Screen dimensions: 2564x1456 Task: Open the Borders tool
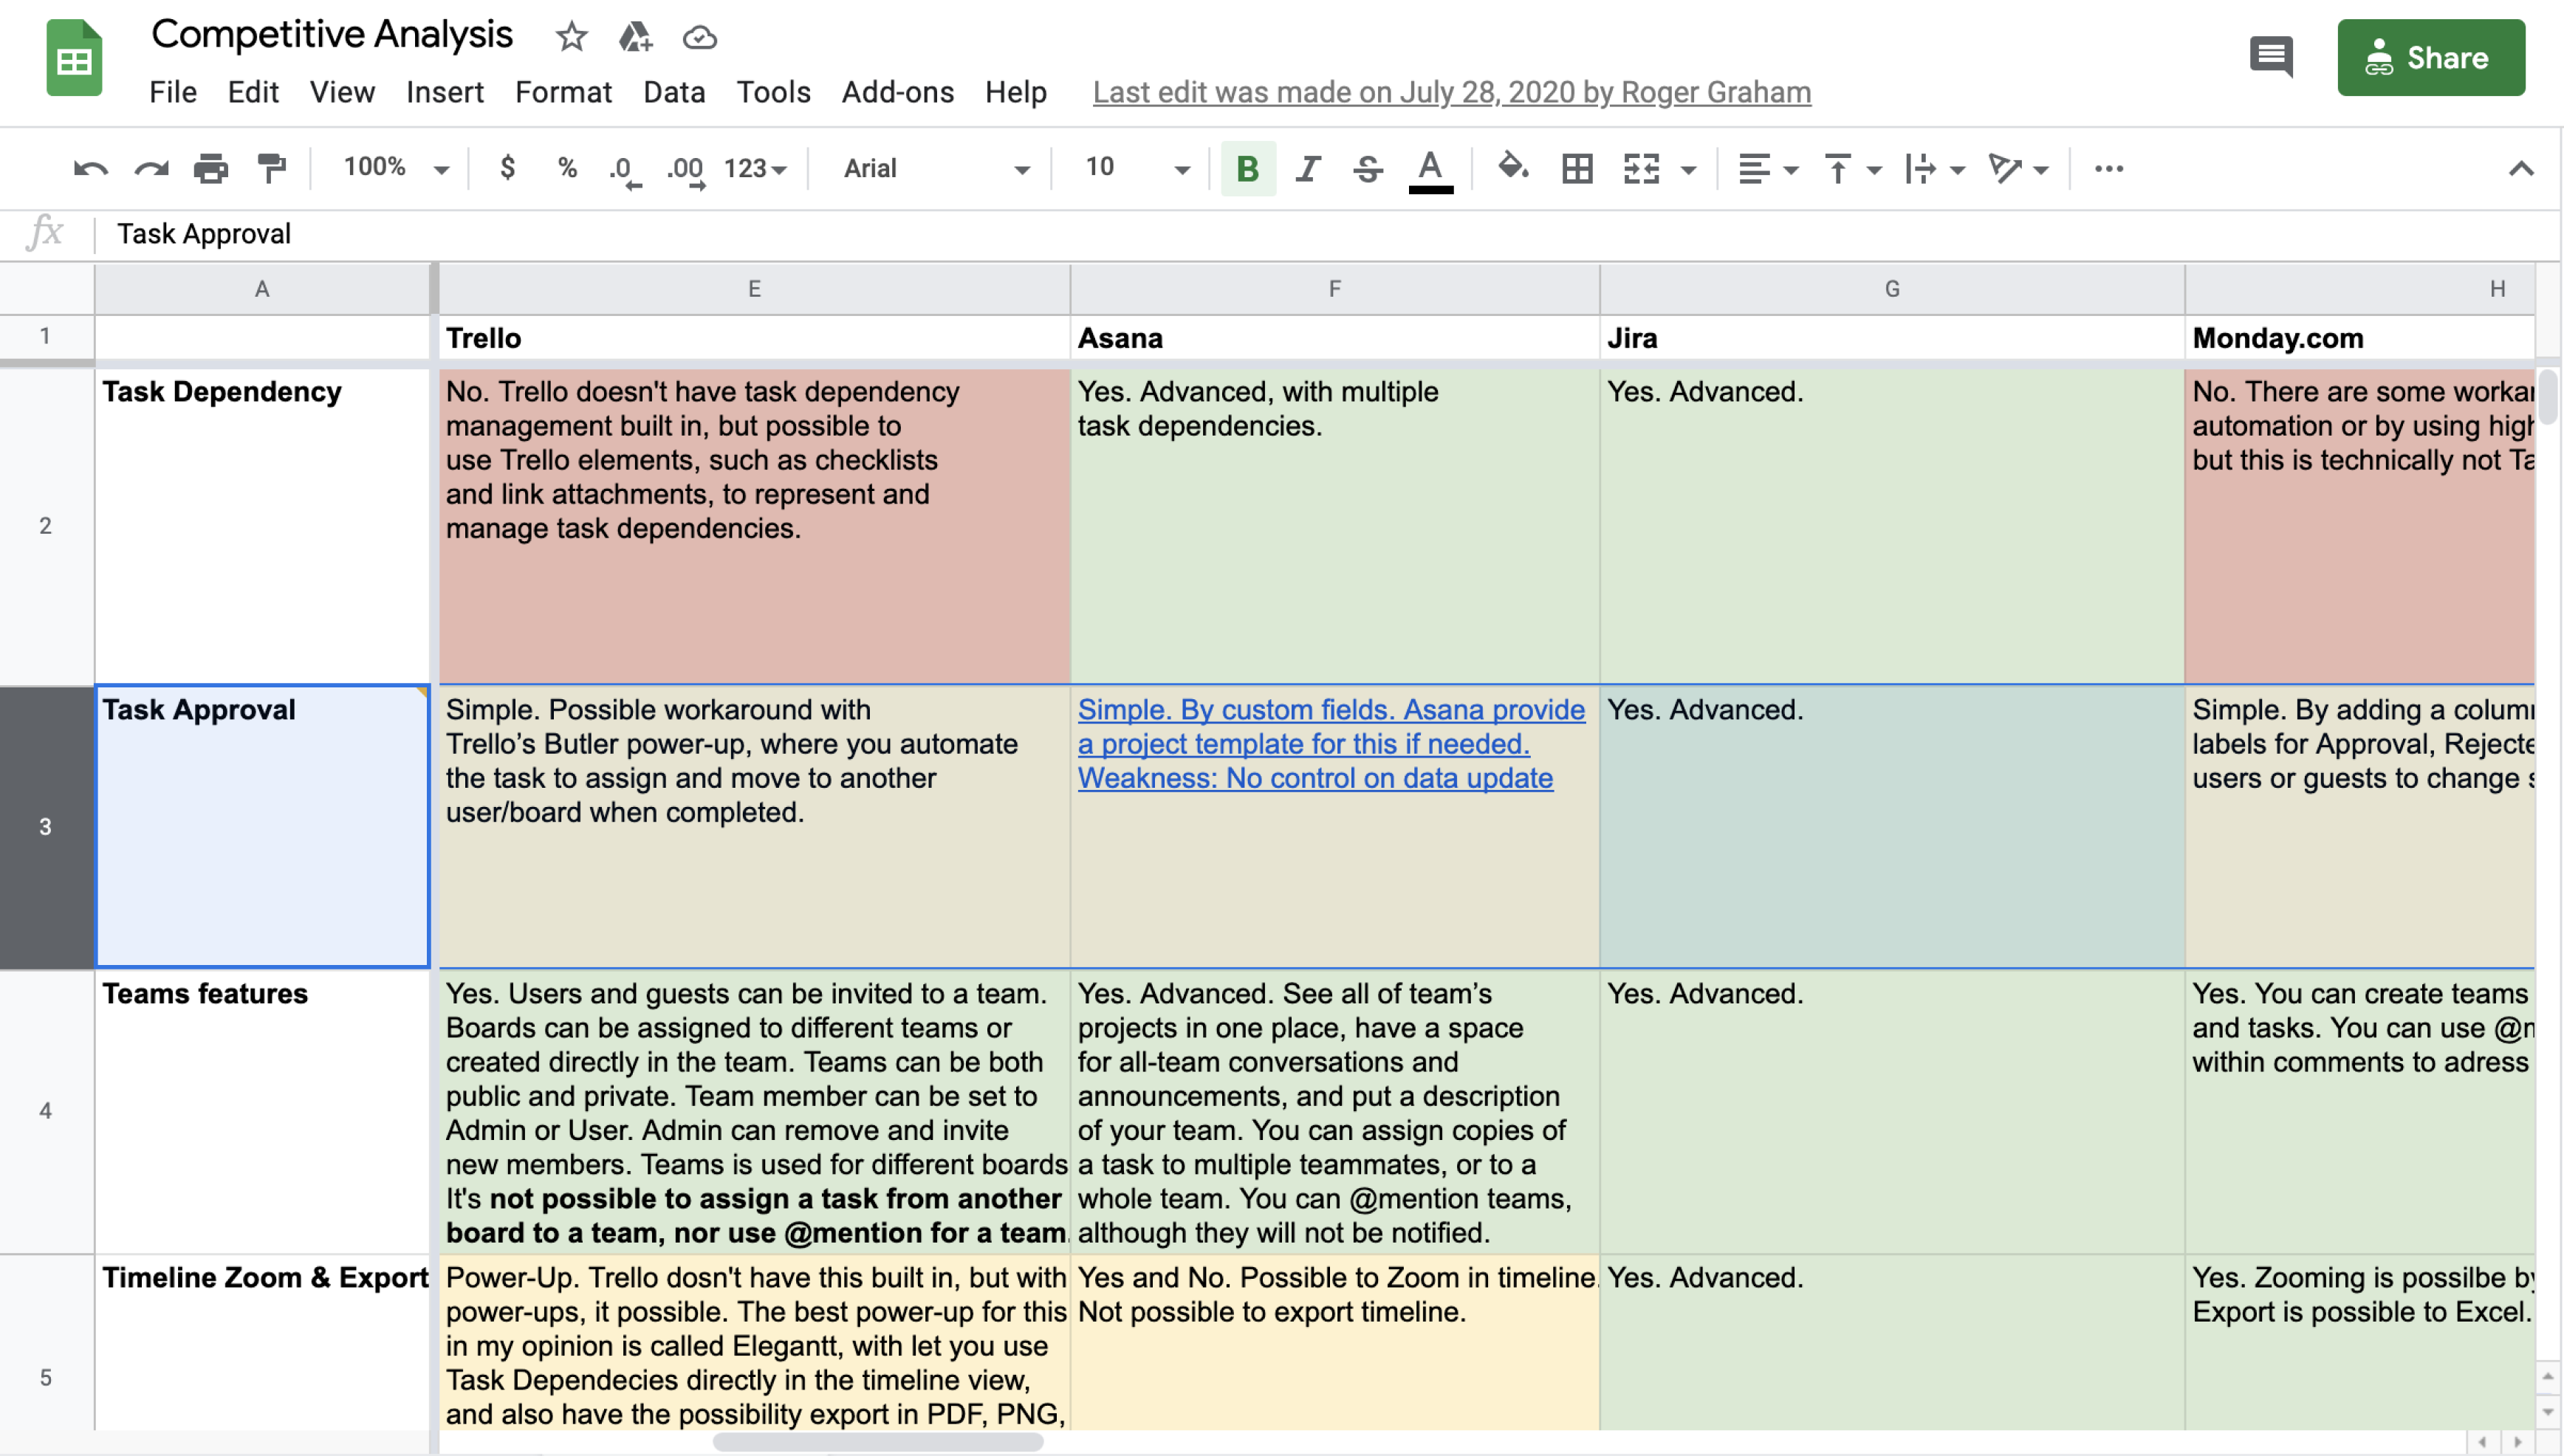1577,168
